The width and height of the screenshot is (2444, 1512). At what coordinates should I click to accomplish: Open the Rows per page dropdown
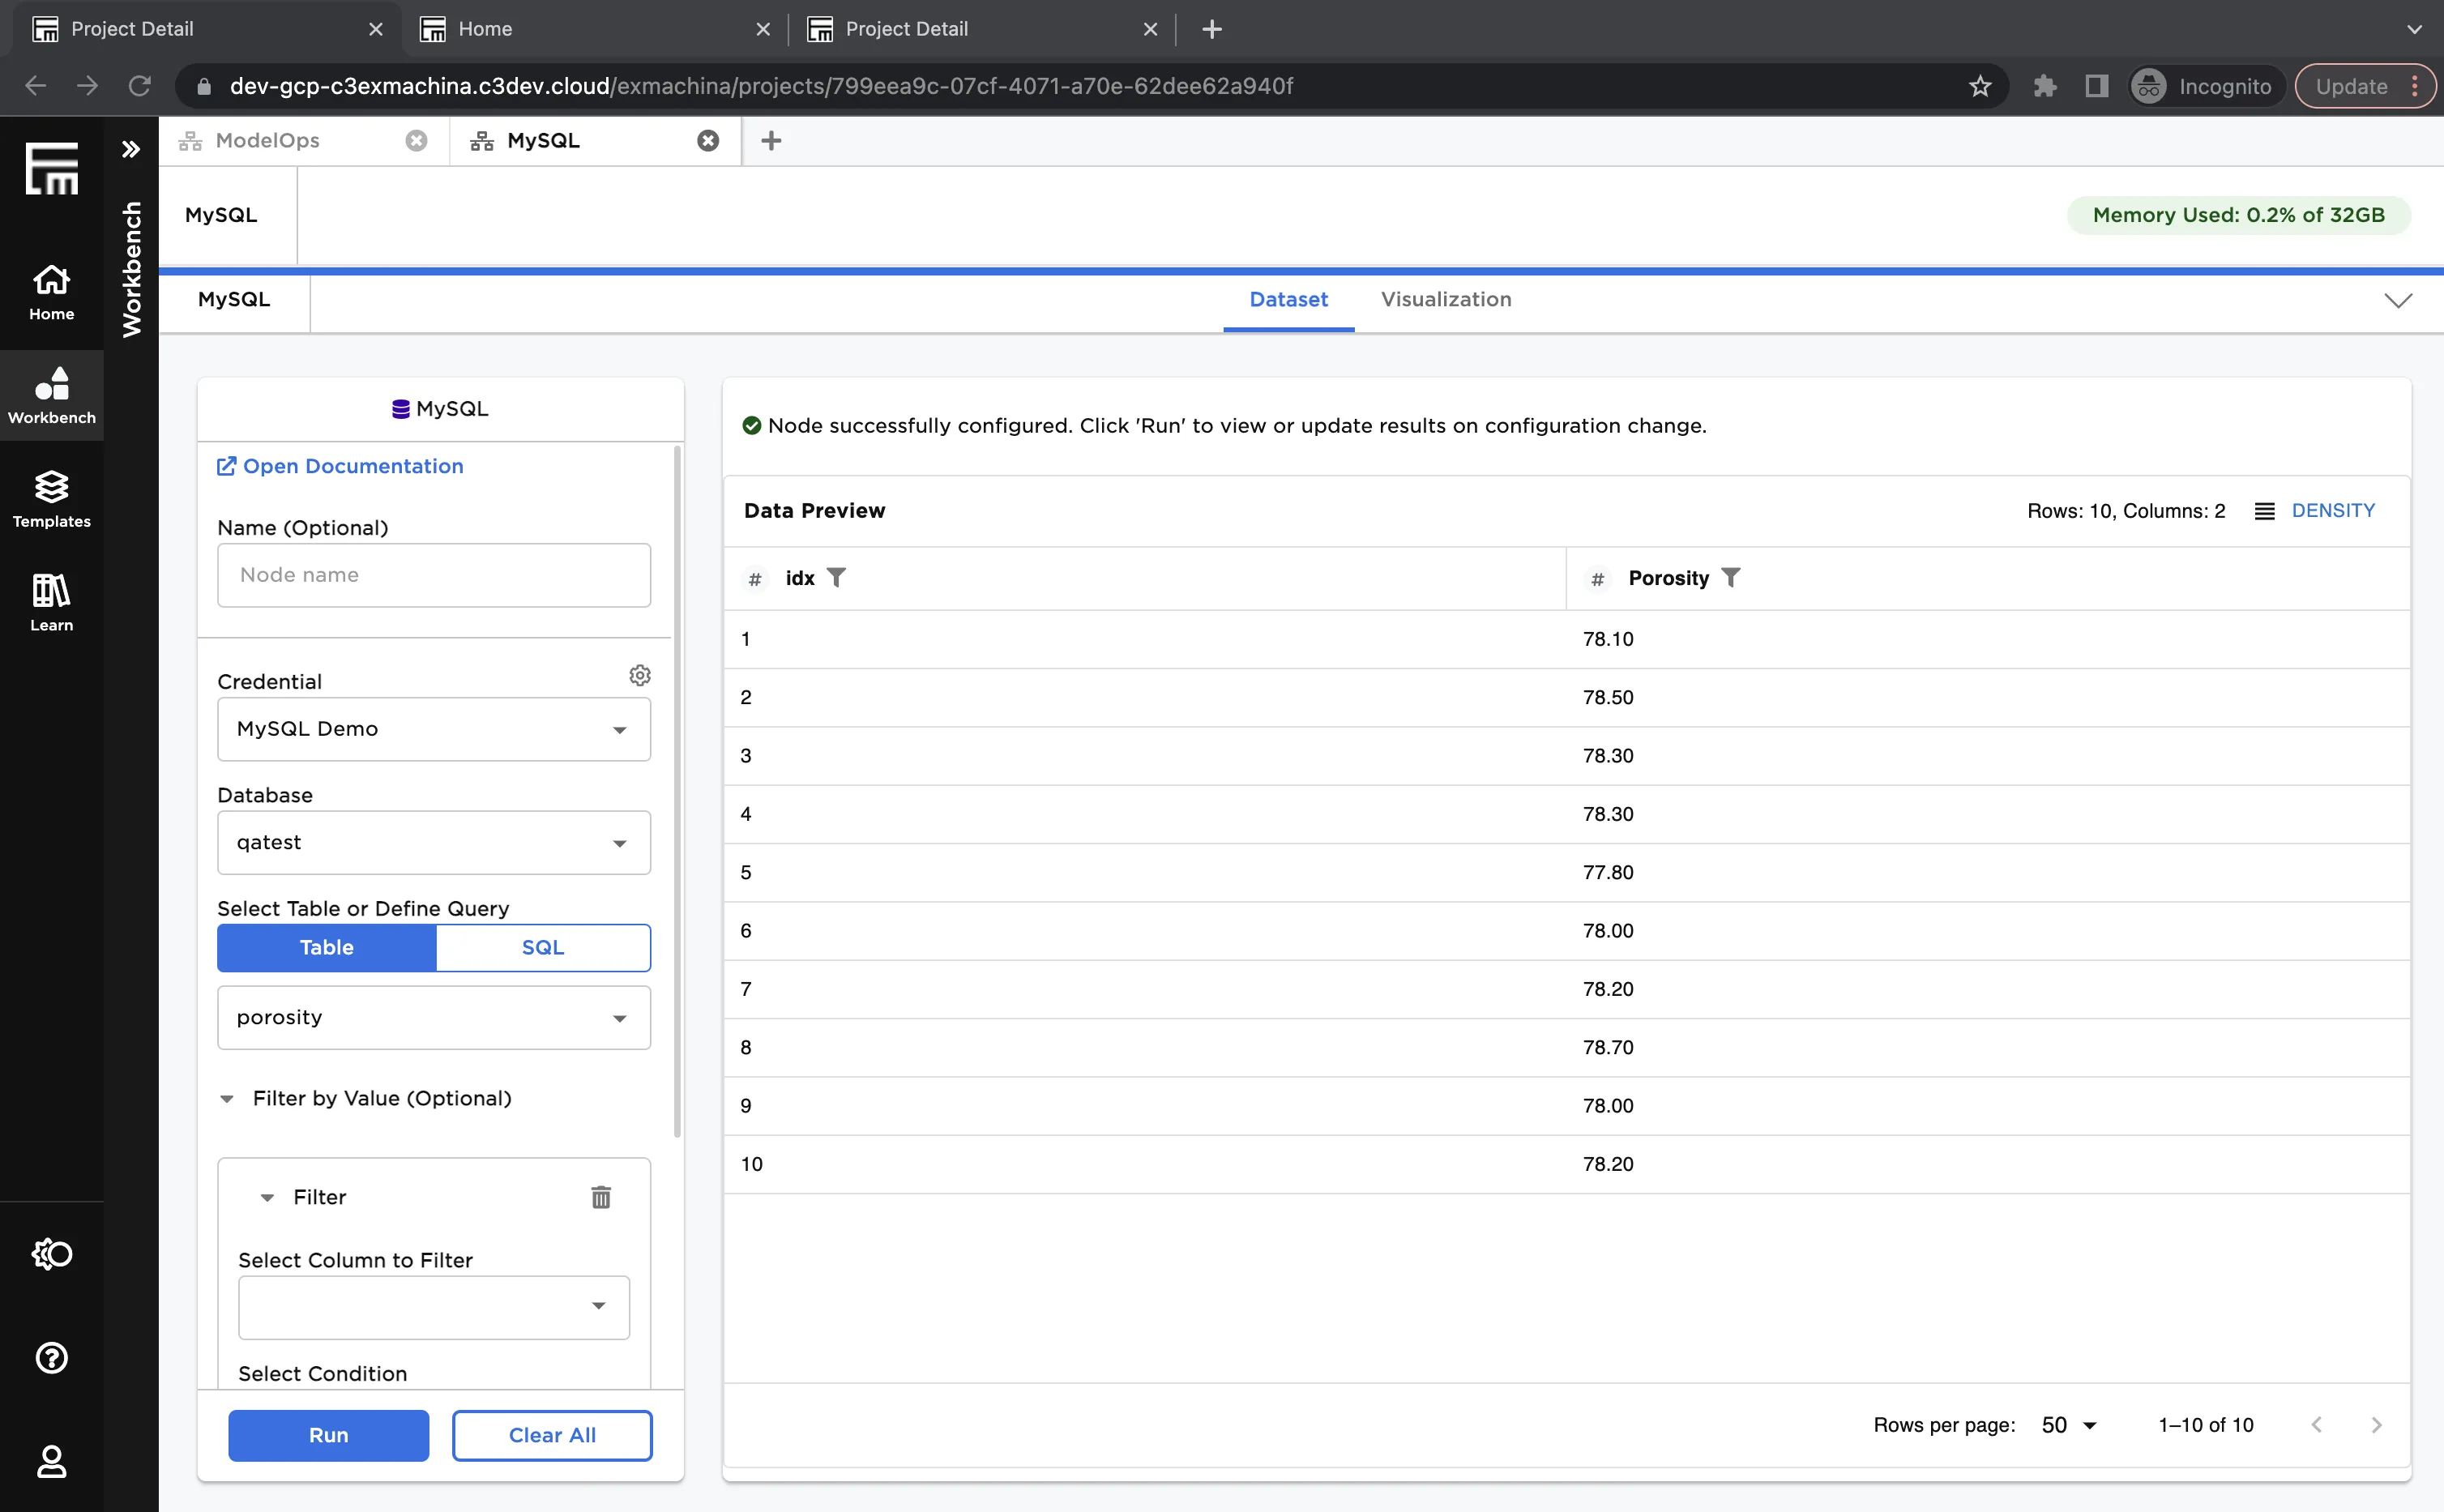pyautogui.click(x=2069, y=1424)
